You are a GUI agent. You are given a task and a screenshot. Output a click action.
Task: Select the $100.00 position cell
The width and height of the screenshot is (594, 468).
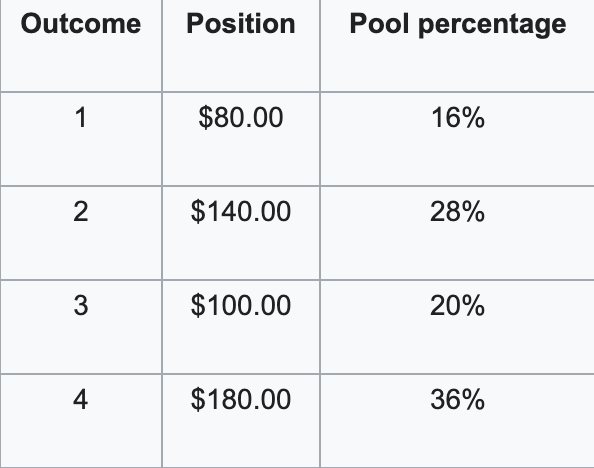241,327
